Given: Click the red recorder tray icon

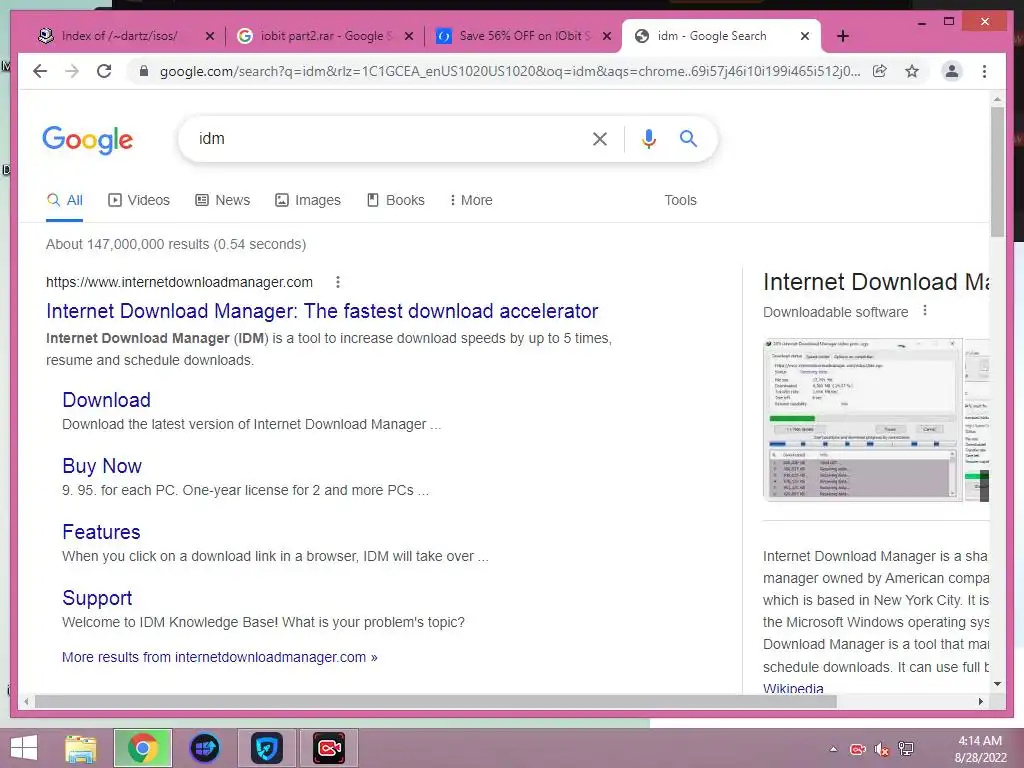Looking at the screenshot, I should (857, 749).
